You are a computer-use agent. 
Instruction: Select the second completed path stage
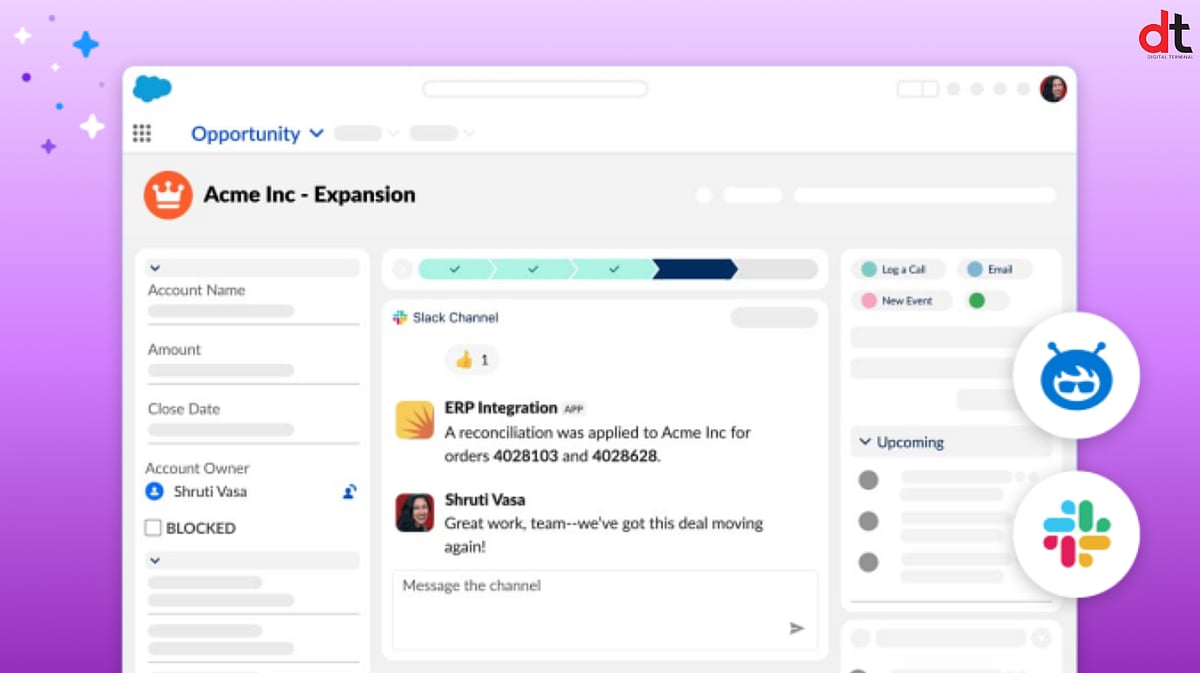coord(534,269)
